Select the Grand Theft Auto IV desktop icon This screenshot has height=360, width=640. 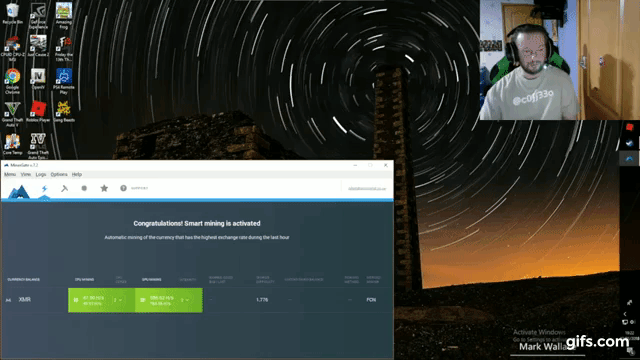pyautogui.click(x=38, y=146)
